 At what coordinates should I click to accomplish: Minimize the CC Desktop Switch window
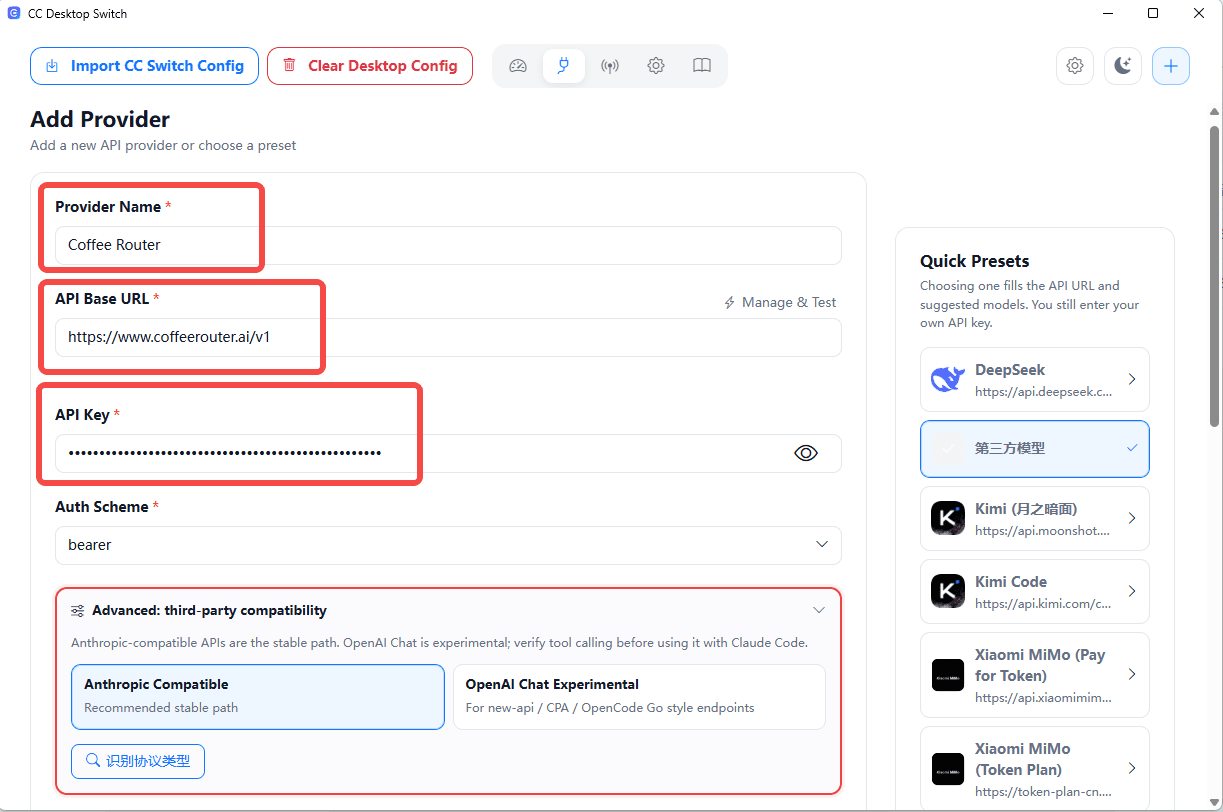[1108, 14]
